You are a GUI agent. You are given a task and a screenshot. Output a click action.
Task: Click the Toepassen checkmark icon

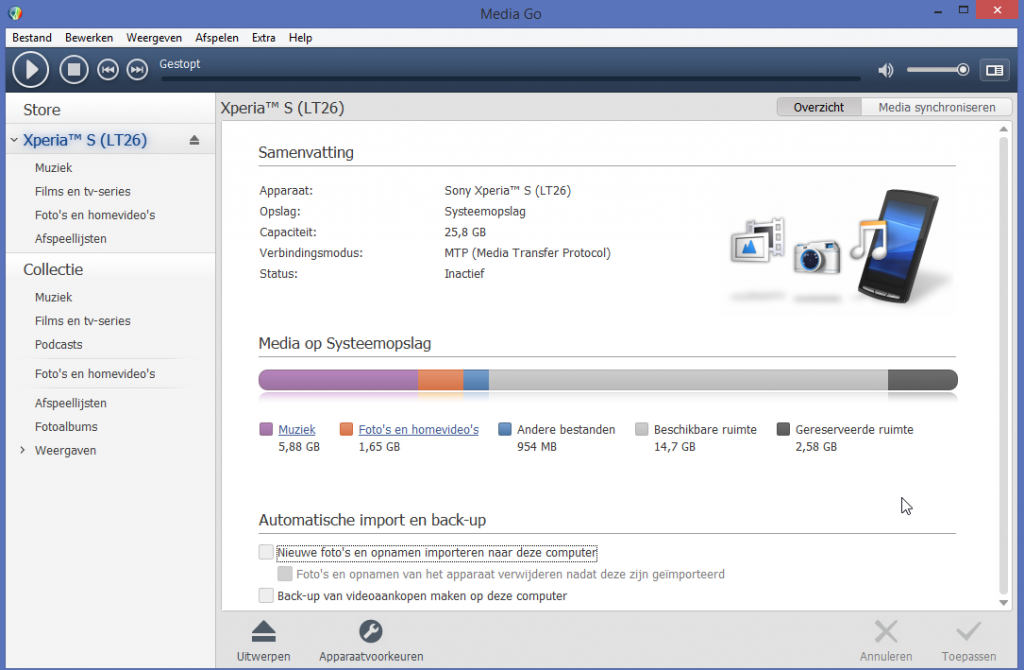tap(968, 631)
